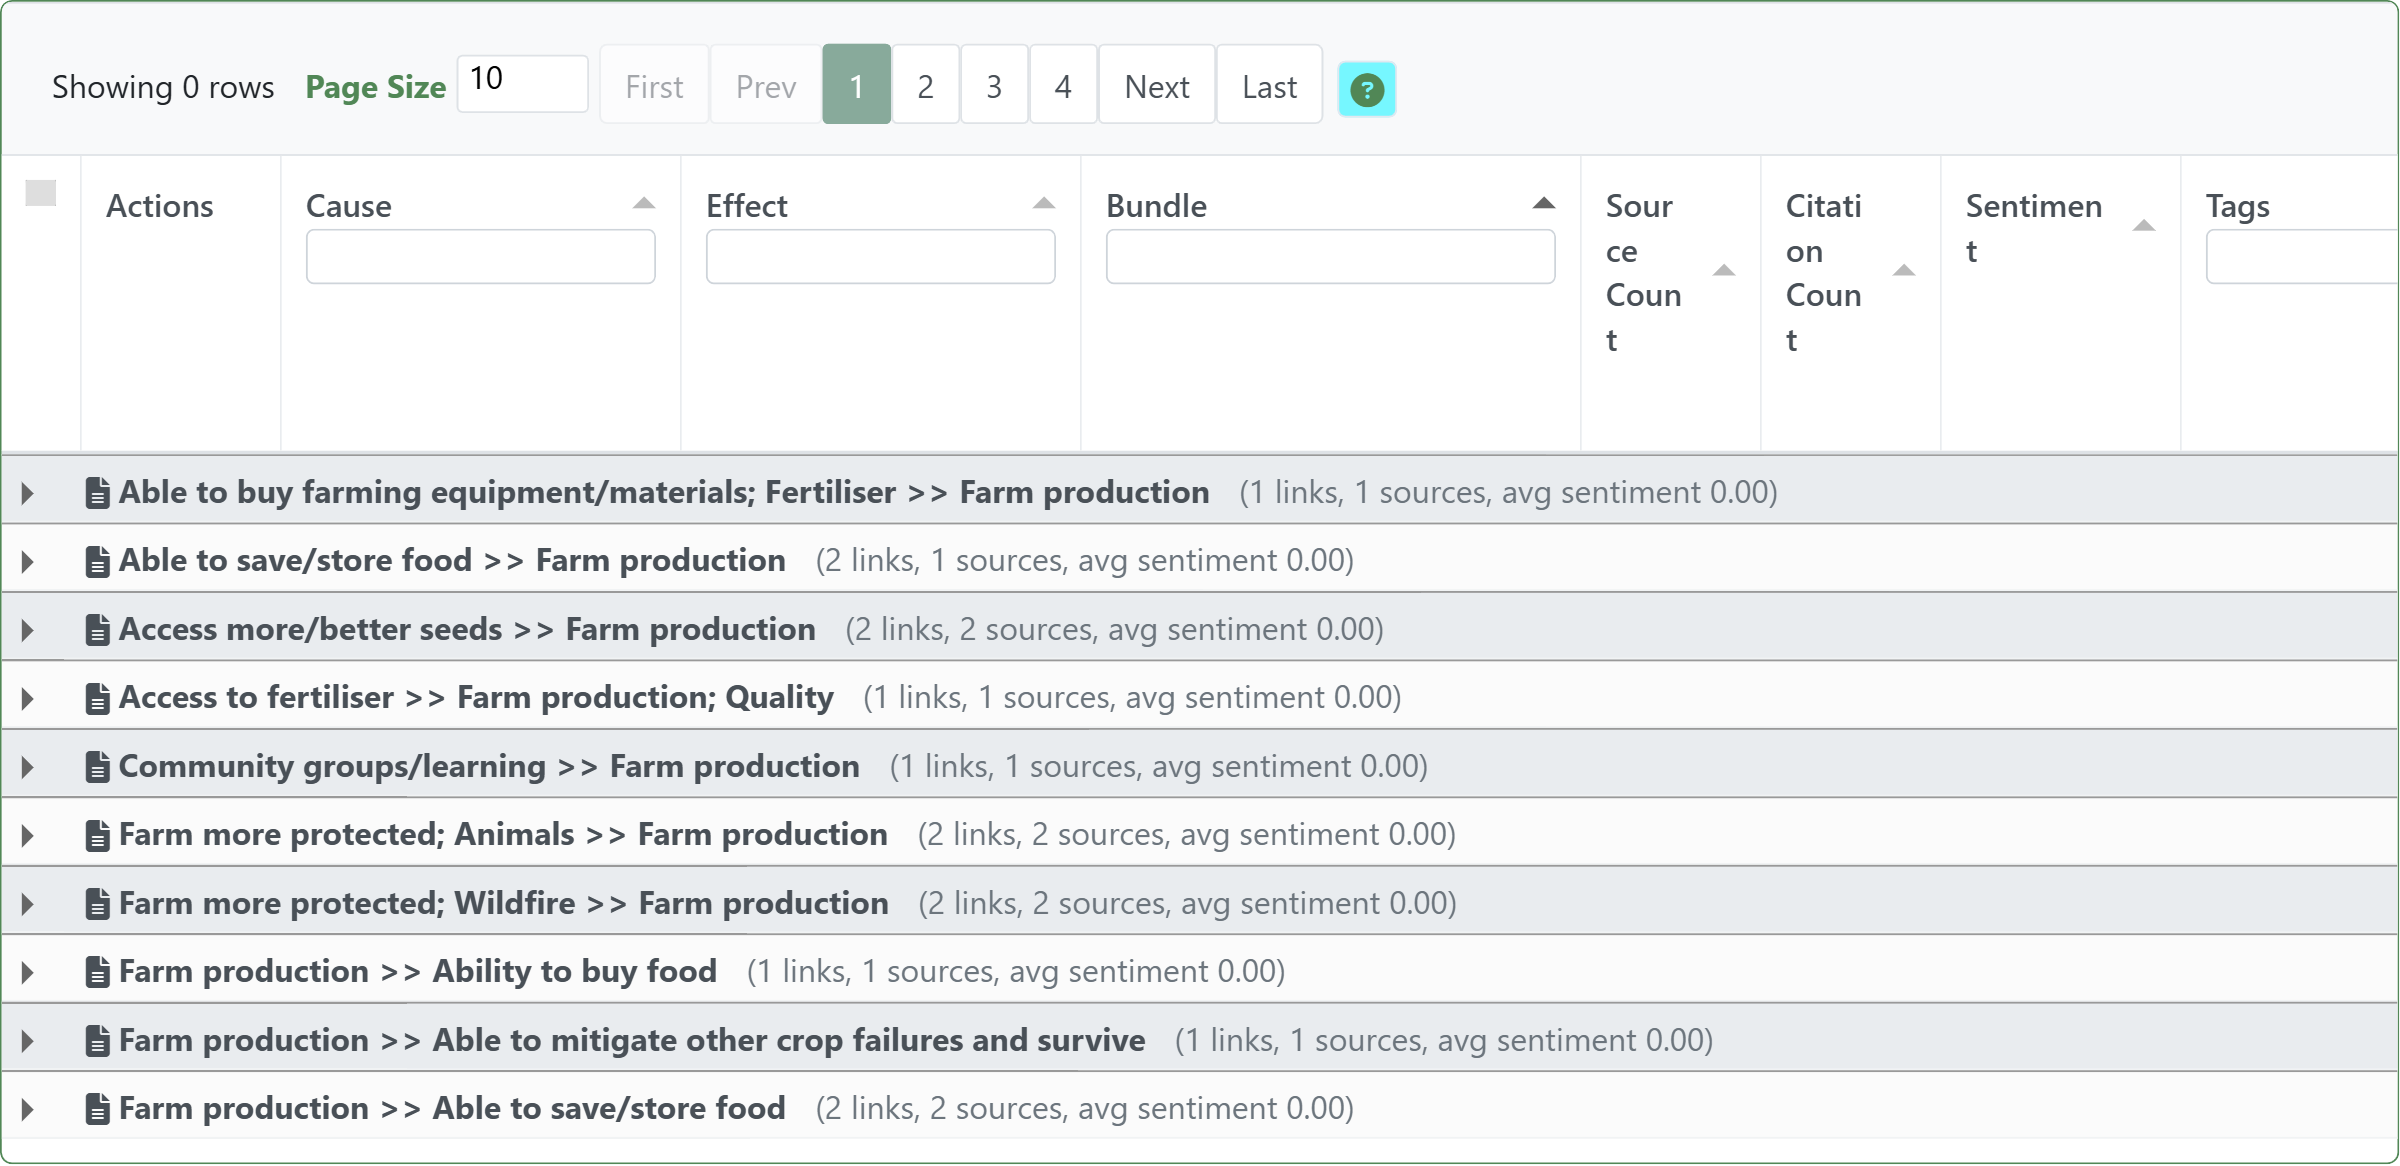Expand the Farm production >> Ability to buy food group

28,972
